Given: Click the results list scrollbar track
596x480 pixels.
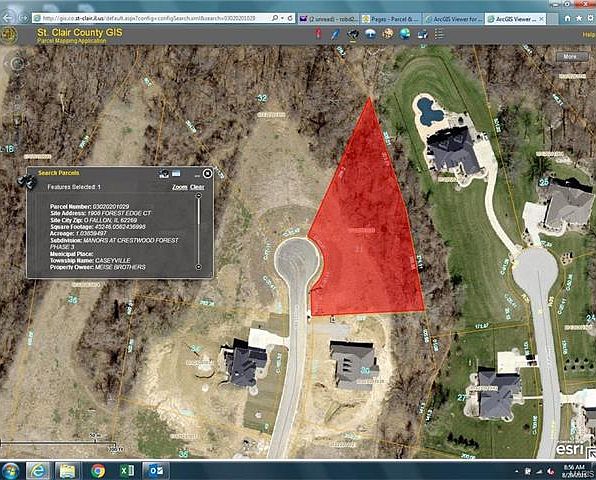Looking at the screenshot, I should point(198,231).
